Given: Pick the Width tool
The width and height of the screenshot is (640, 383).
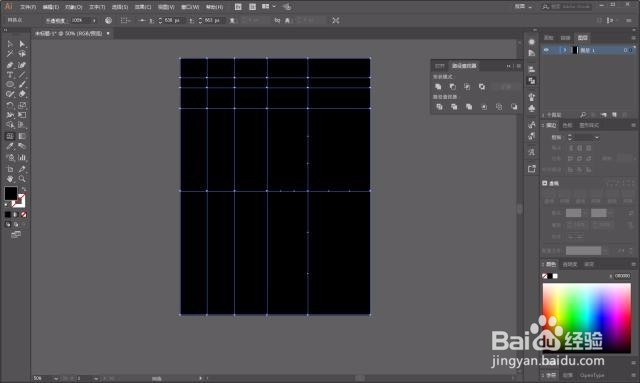Looking at the screenshot, I should coord(10,115).
